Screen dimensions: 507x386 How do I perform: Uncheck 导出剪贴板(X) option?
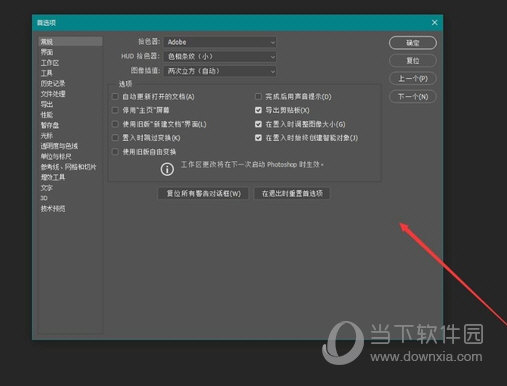point(258,110)
